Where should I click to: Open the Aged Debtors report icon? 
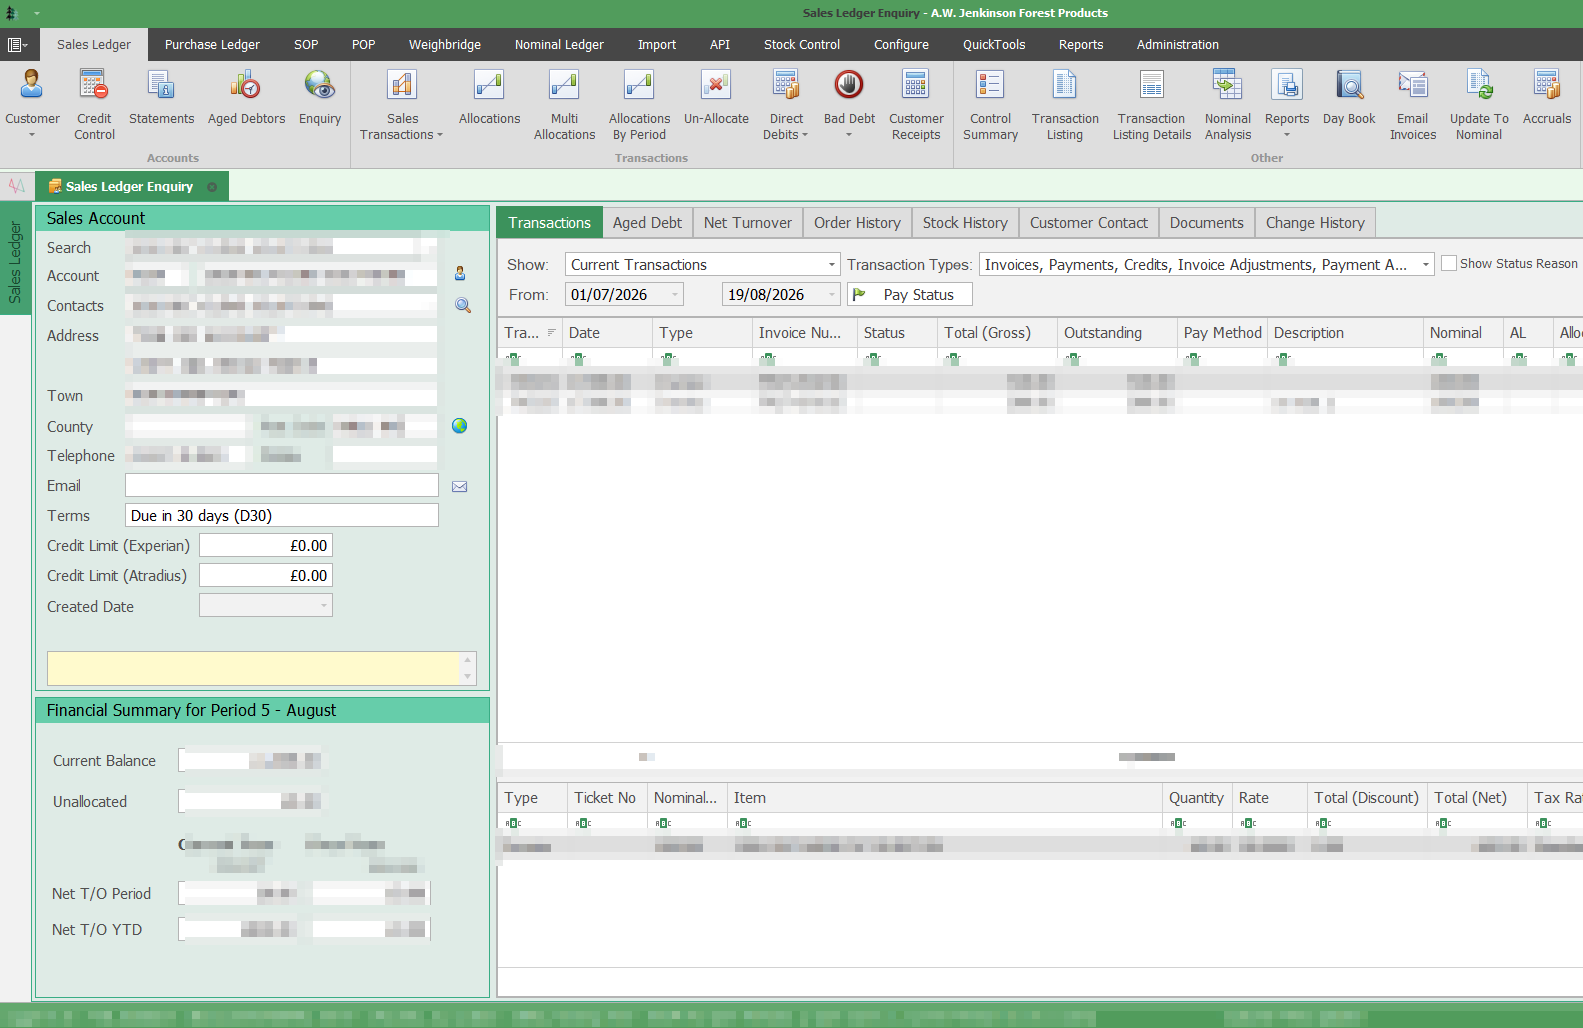246,97
